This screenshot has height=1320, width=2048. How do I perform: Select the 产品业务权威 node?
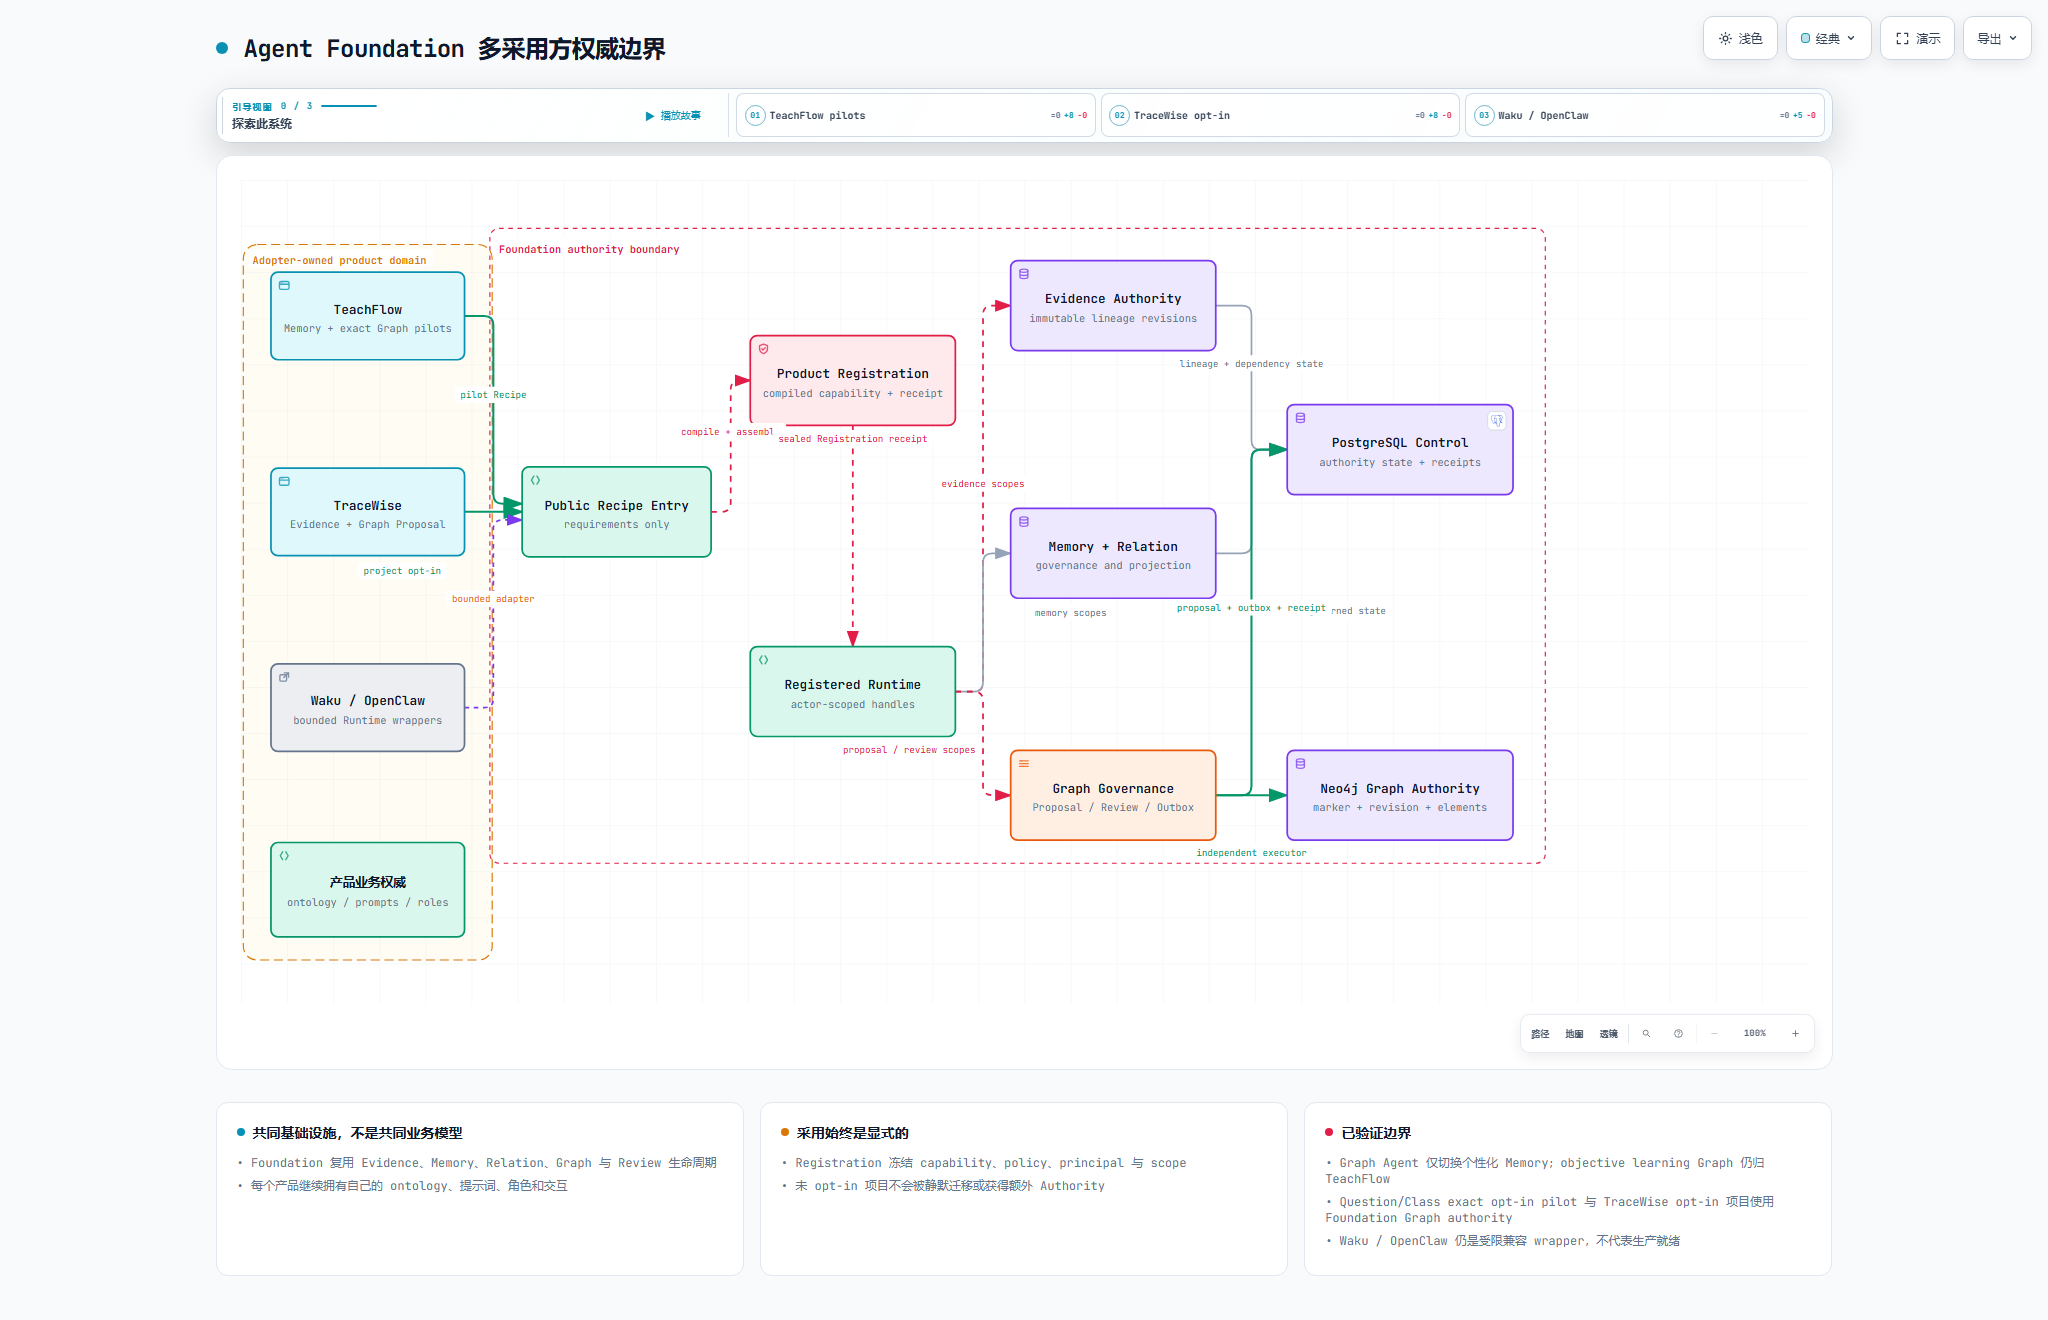click(368, 890)
